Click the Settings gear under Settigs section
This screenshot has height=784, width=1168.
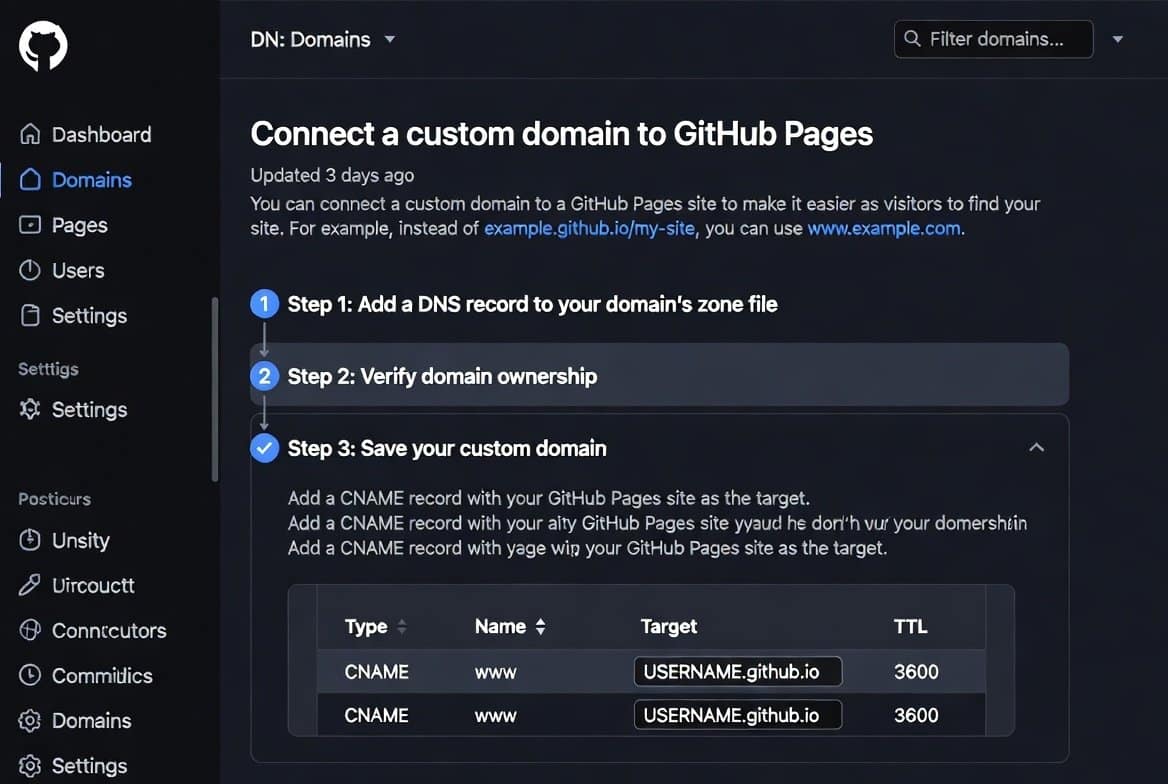(x=30, y=409)
